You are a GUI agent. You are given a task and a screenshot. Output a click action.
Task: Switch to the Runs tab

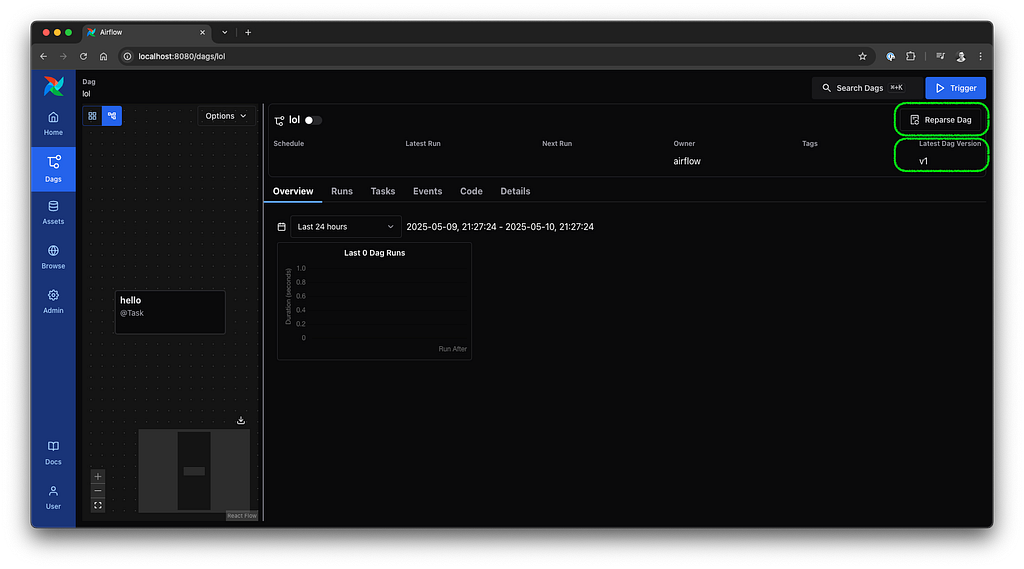coord(342,191)
